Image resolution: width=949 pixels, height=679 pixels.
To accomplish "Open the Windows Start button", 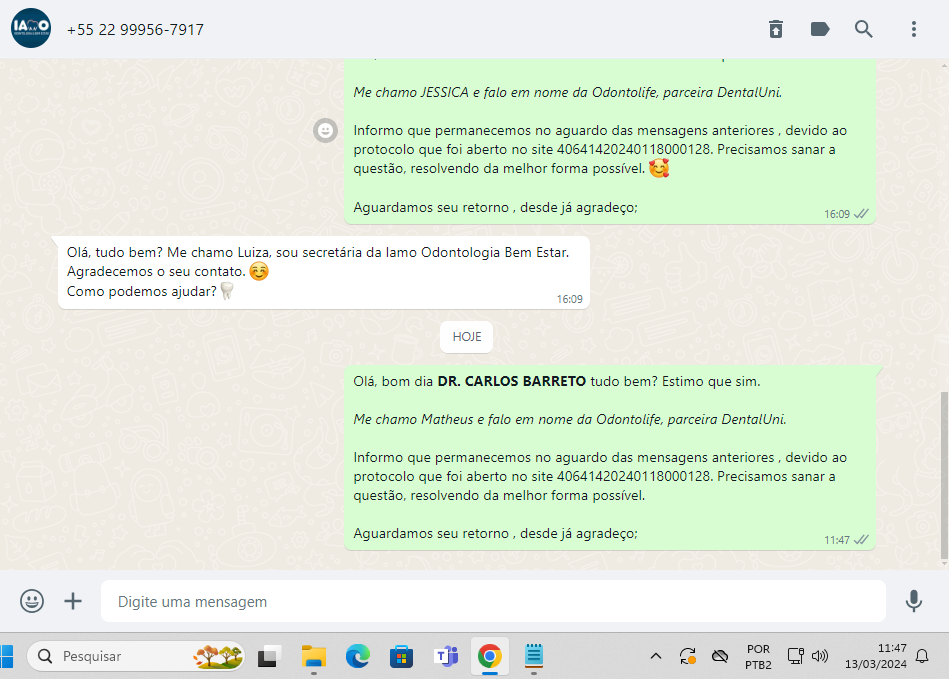I will click(x=6, y=656).
